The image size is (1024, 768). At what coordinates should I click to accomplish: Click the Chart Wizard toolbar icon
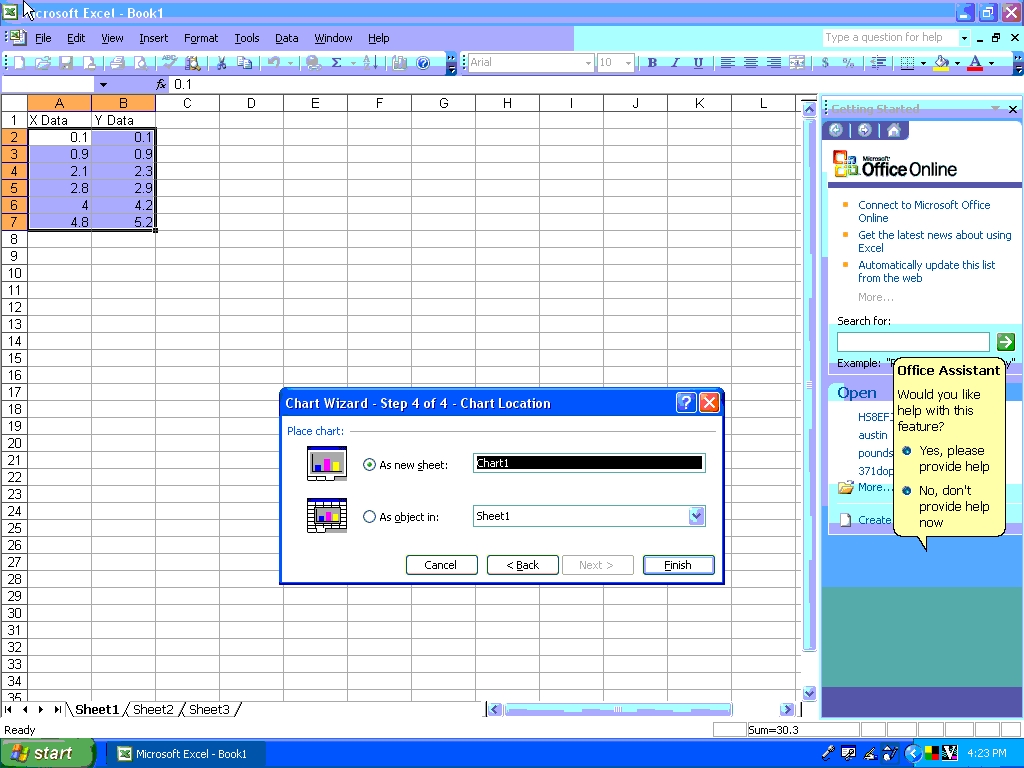[400, 62]
